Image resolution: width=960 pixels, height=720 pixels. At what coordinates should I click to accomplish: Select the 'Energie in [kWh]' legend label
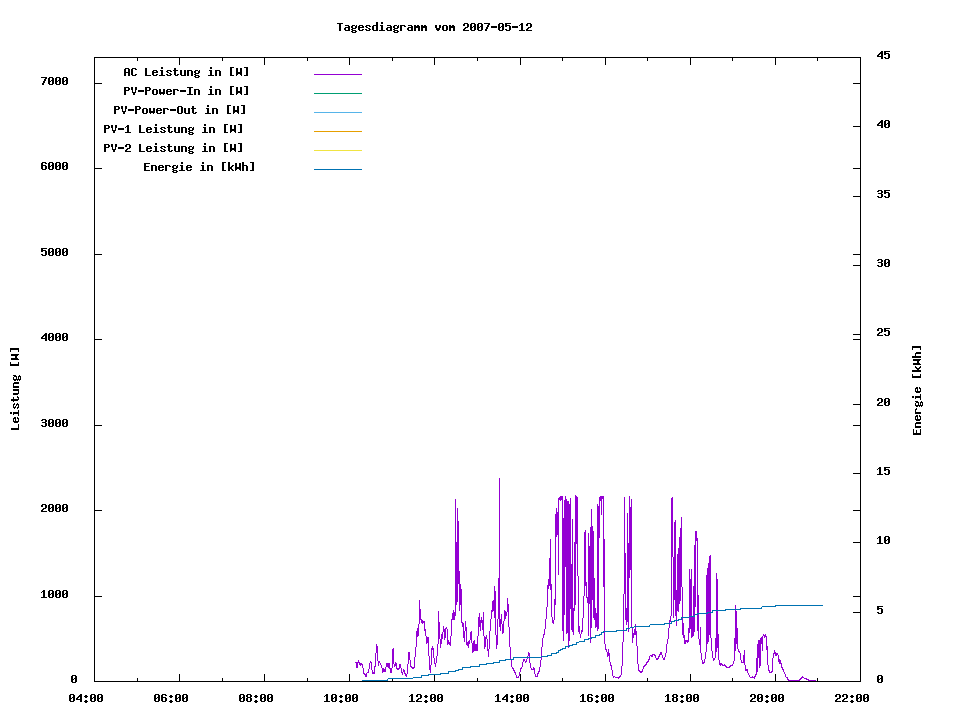pyautogui.click(x=199, y=167)
